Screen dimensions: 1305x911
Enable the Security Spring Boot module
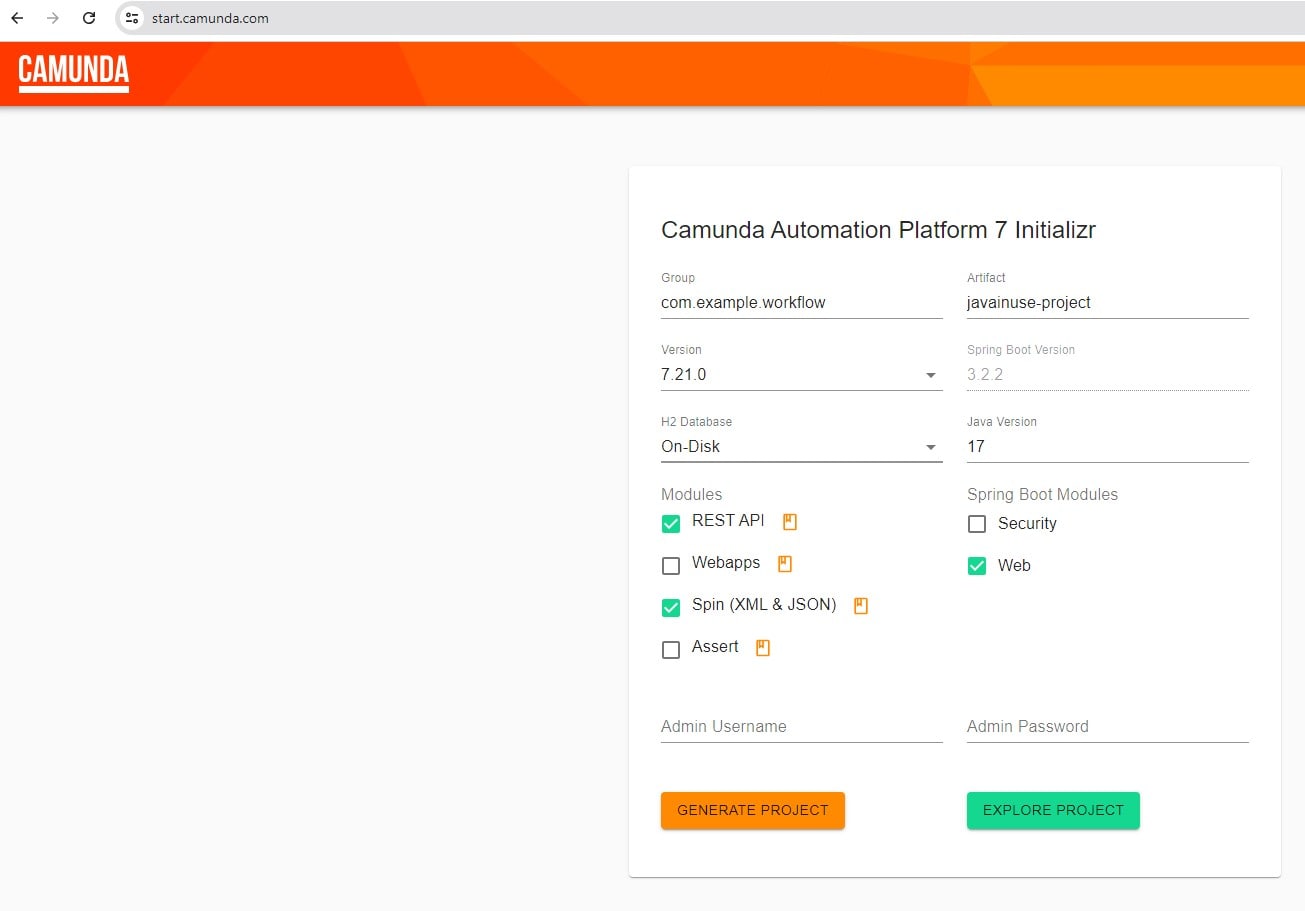[x=977, y=523]
